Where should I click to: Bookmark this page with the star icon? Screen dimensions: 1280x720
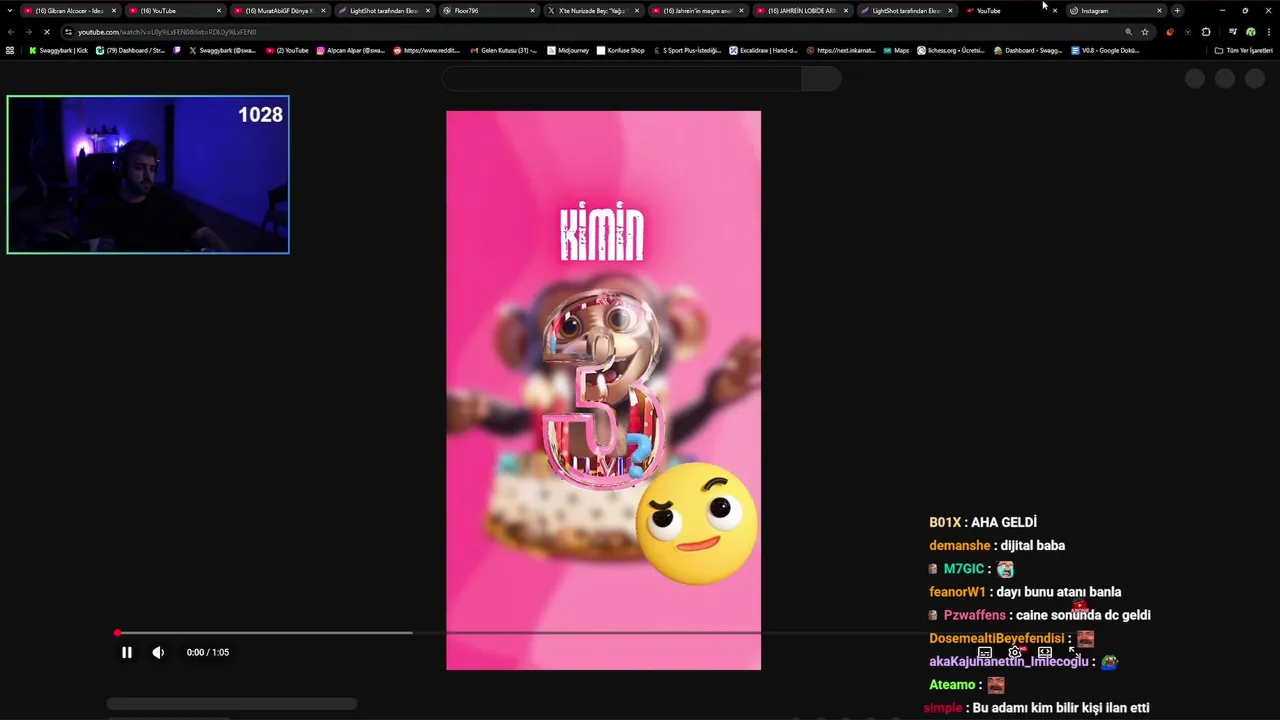(x=1145, y=32)
